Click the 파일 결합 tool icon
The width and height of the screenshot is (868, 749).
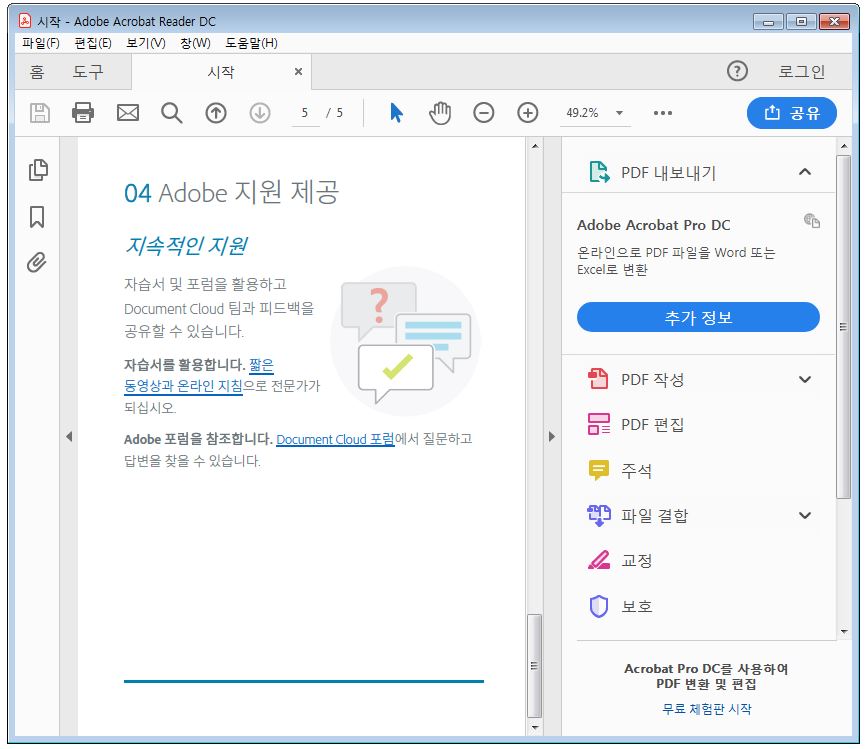[598, 515]
